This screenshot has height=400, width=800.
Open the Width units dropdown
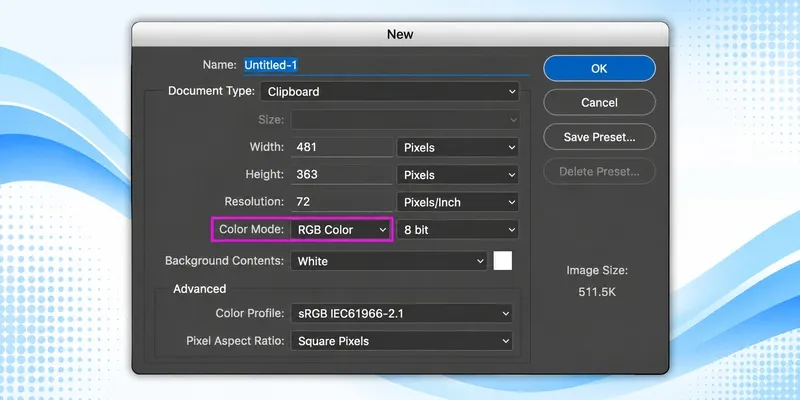[x=458, y=147]
